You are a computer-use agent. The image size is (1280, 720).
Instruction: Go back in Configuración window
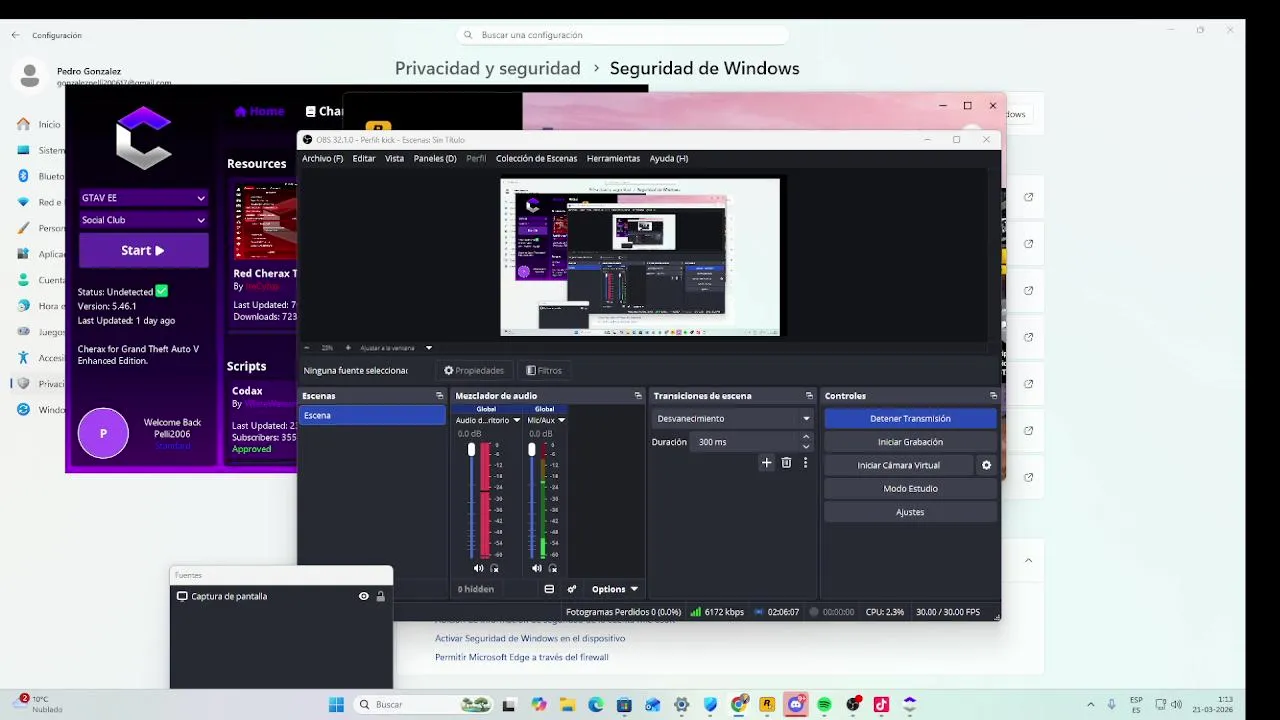[x=15, y=35]
